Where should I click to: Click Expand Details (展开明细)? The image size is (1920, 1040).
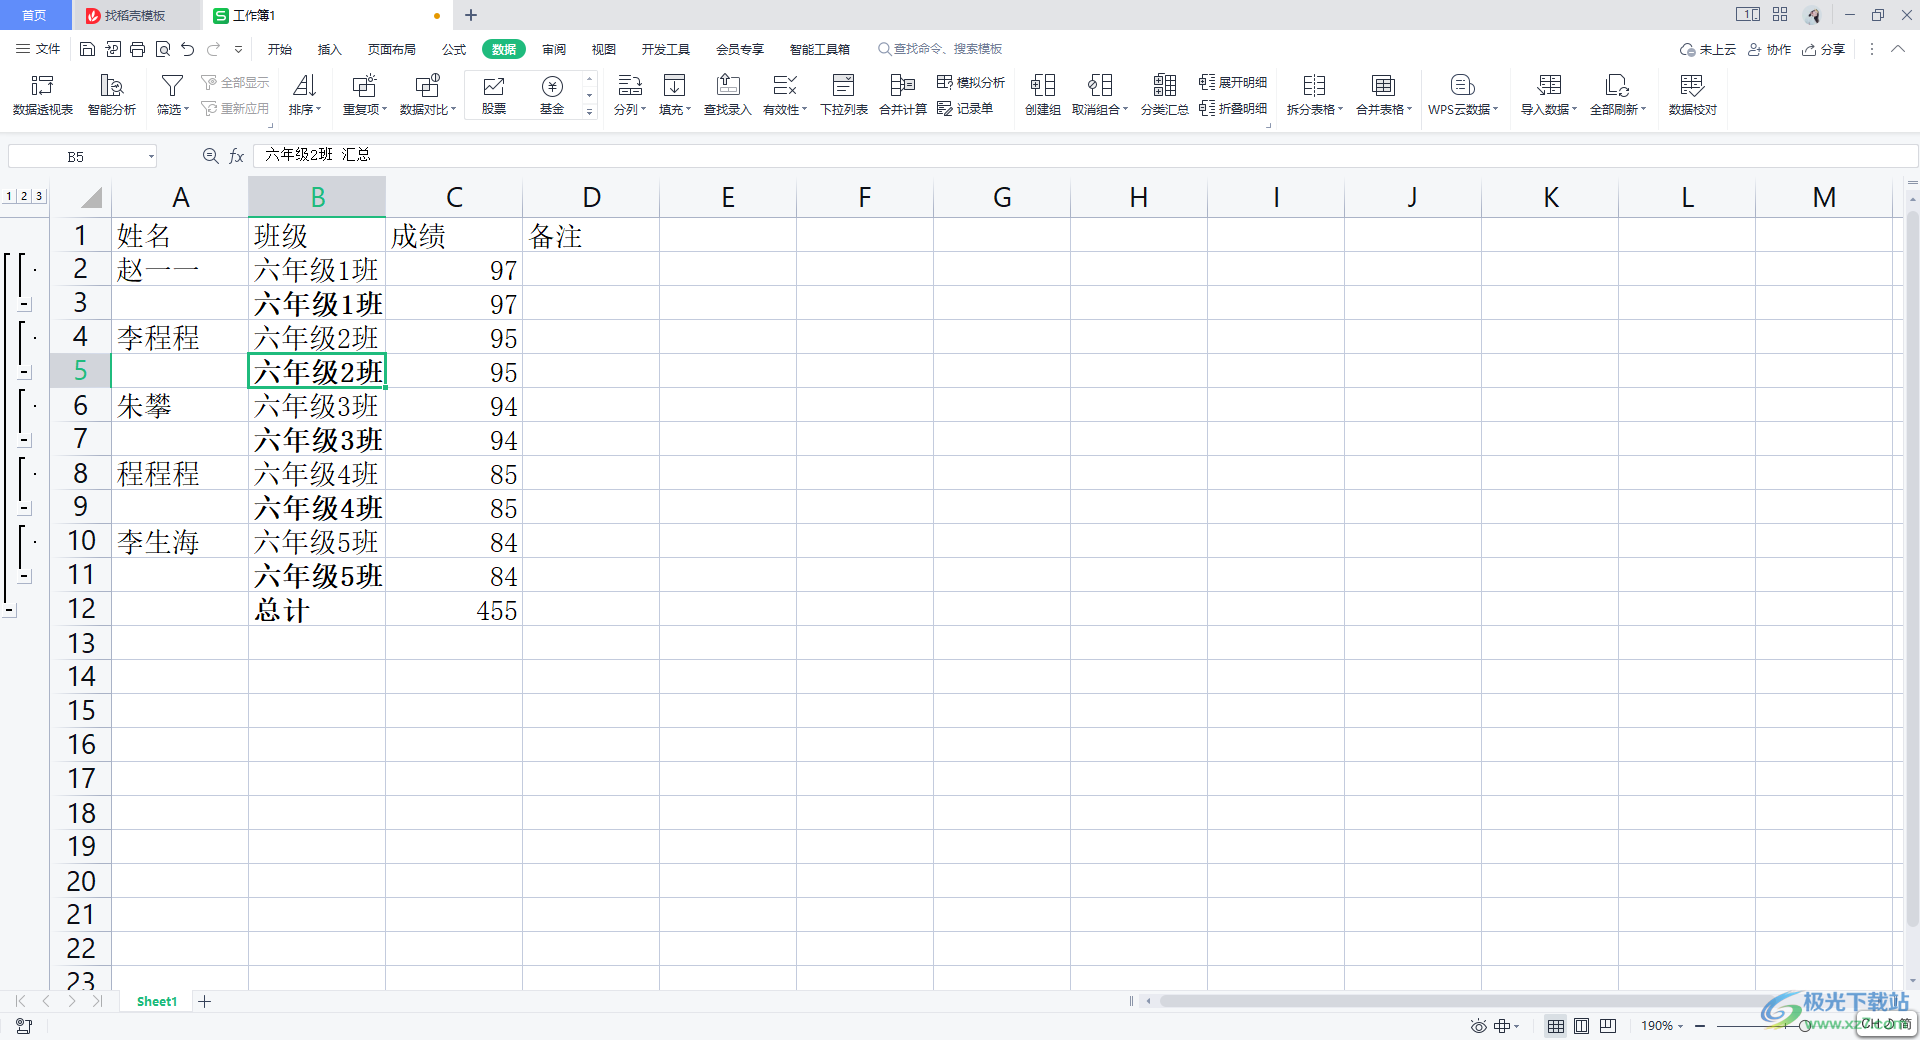point(1233,82)
